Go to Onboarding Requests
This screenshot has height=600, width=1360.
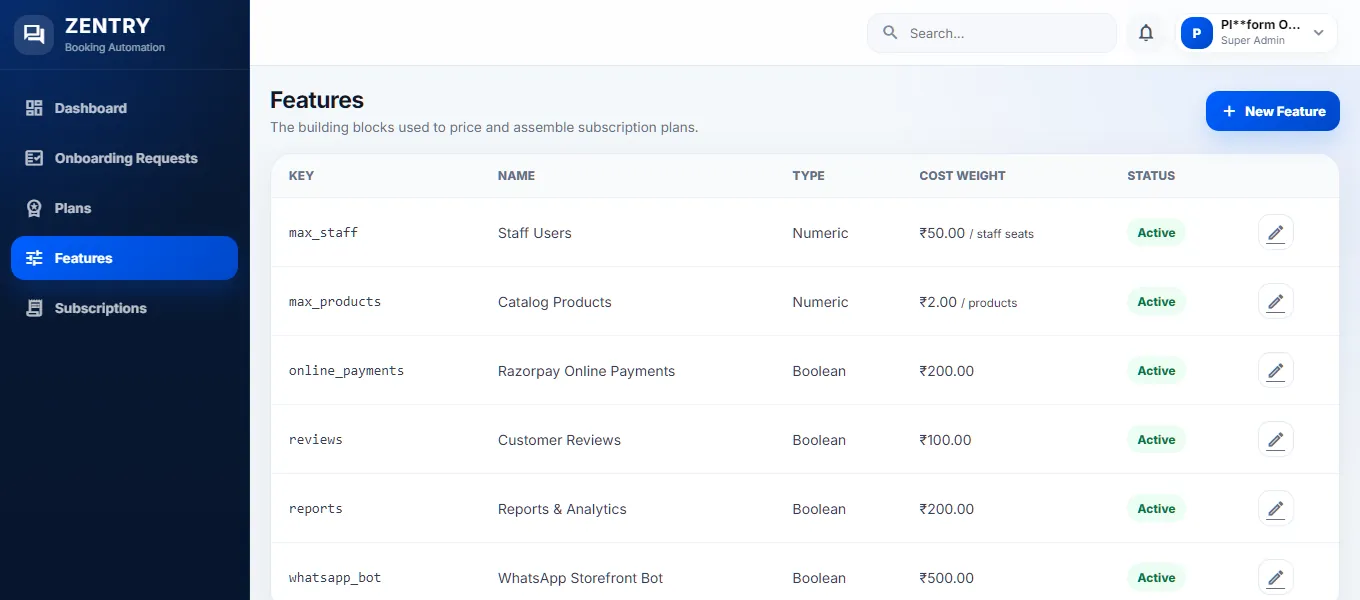[x=124, y=158]
